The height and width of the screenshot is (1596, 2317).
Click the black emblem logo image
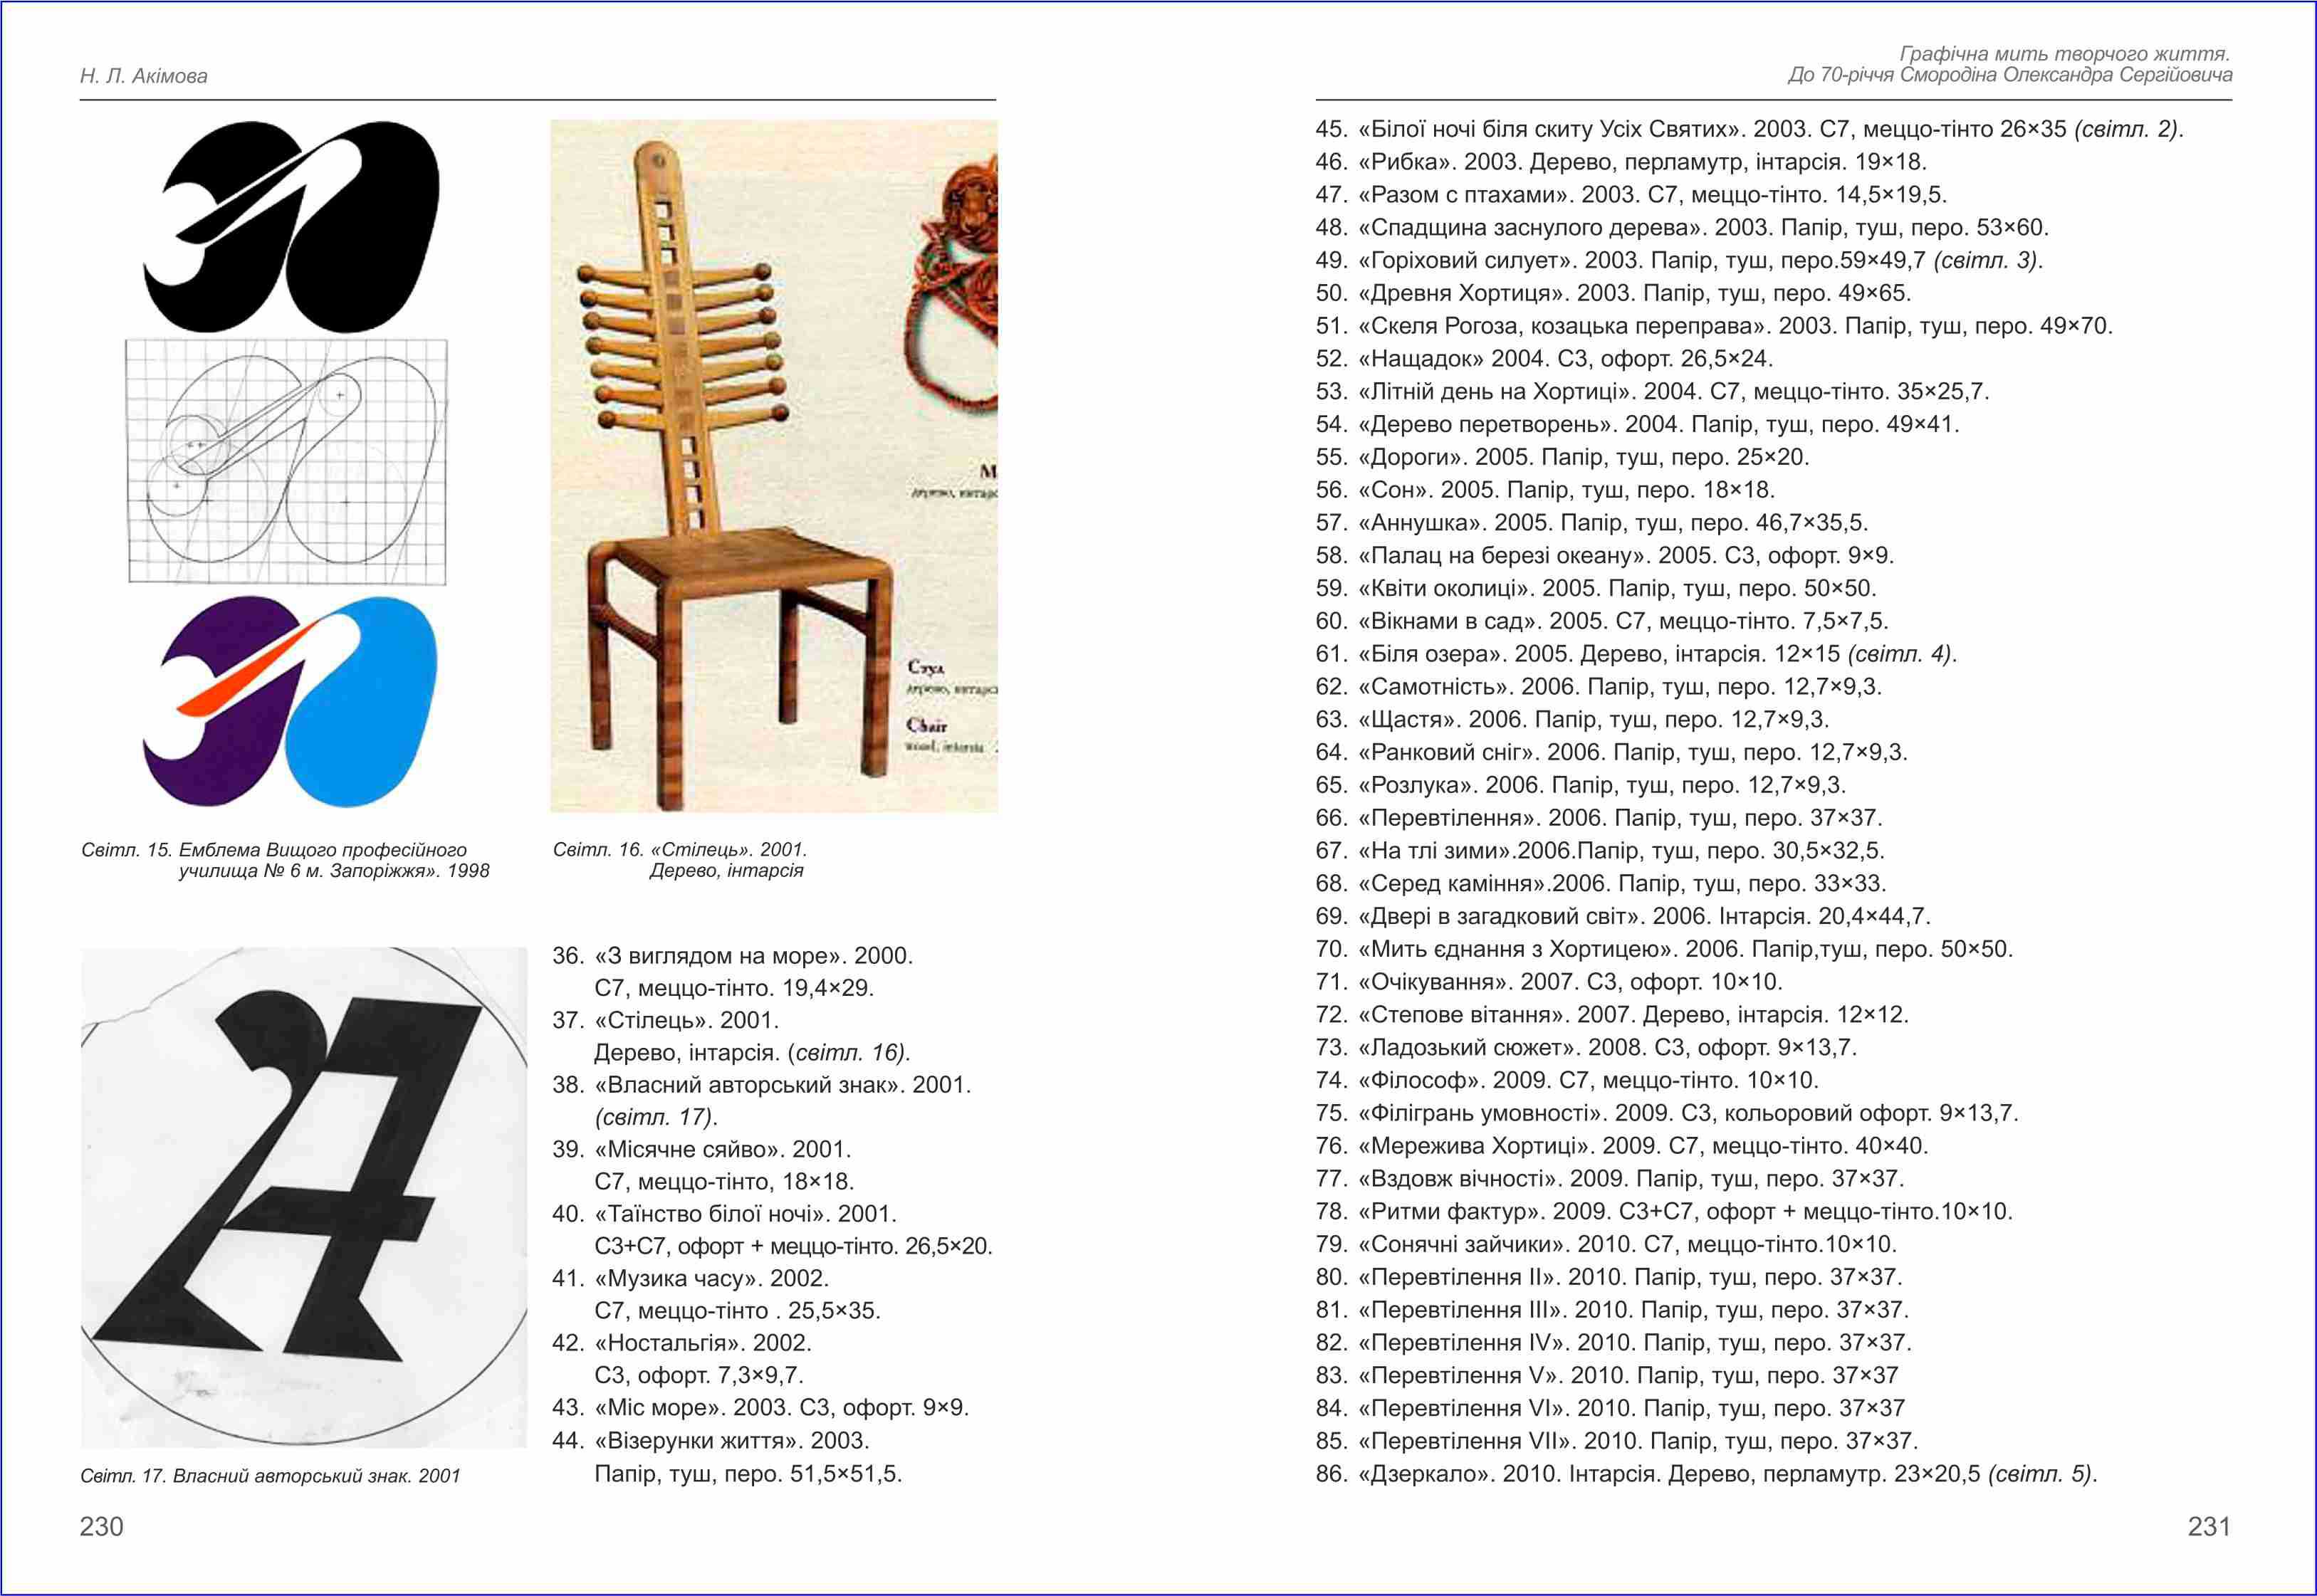point(290,226)
